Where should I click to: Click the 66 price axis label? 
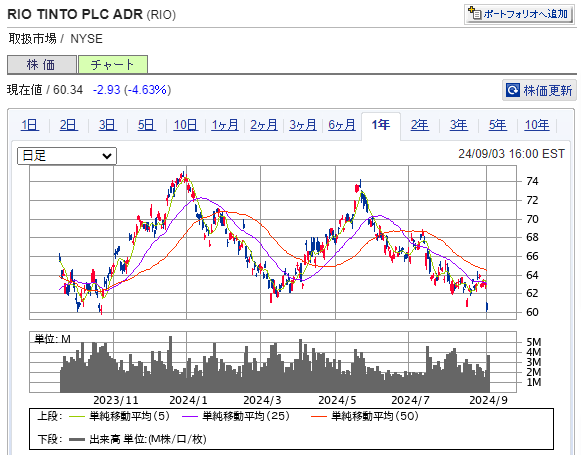click(532, 256)
